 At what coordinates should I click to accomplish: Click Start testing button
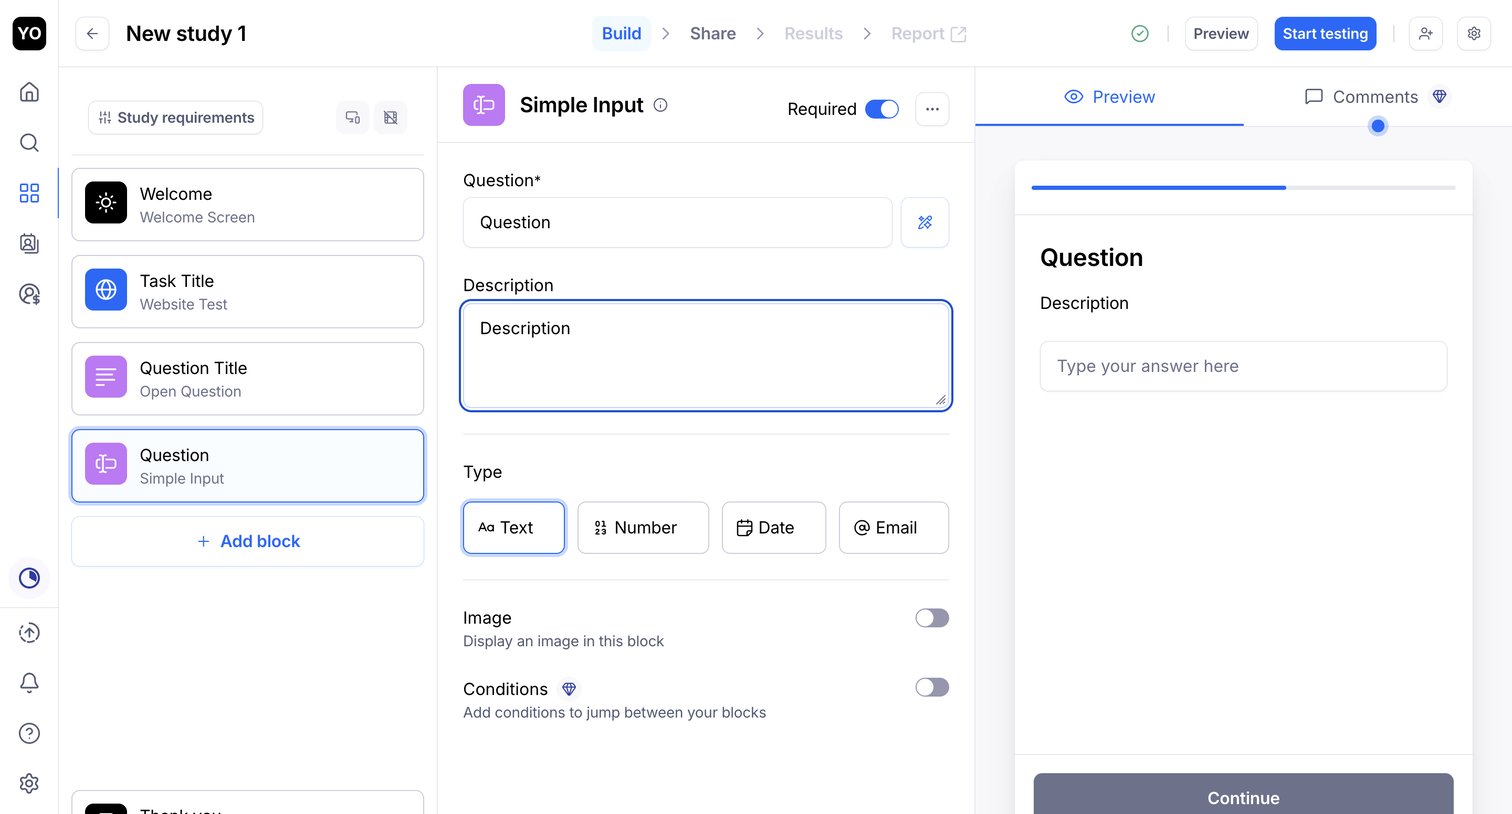tap(1325, 33)
